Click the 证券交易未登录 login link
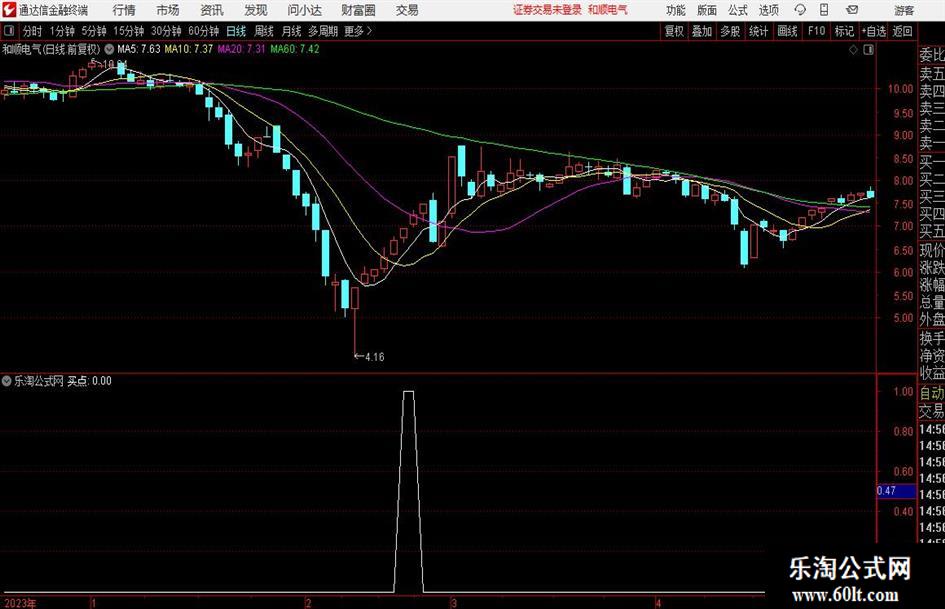Viewport: 945px width, 609px height. coord(547,10)
